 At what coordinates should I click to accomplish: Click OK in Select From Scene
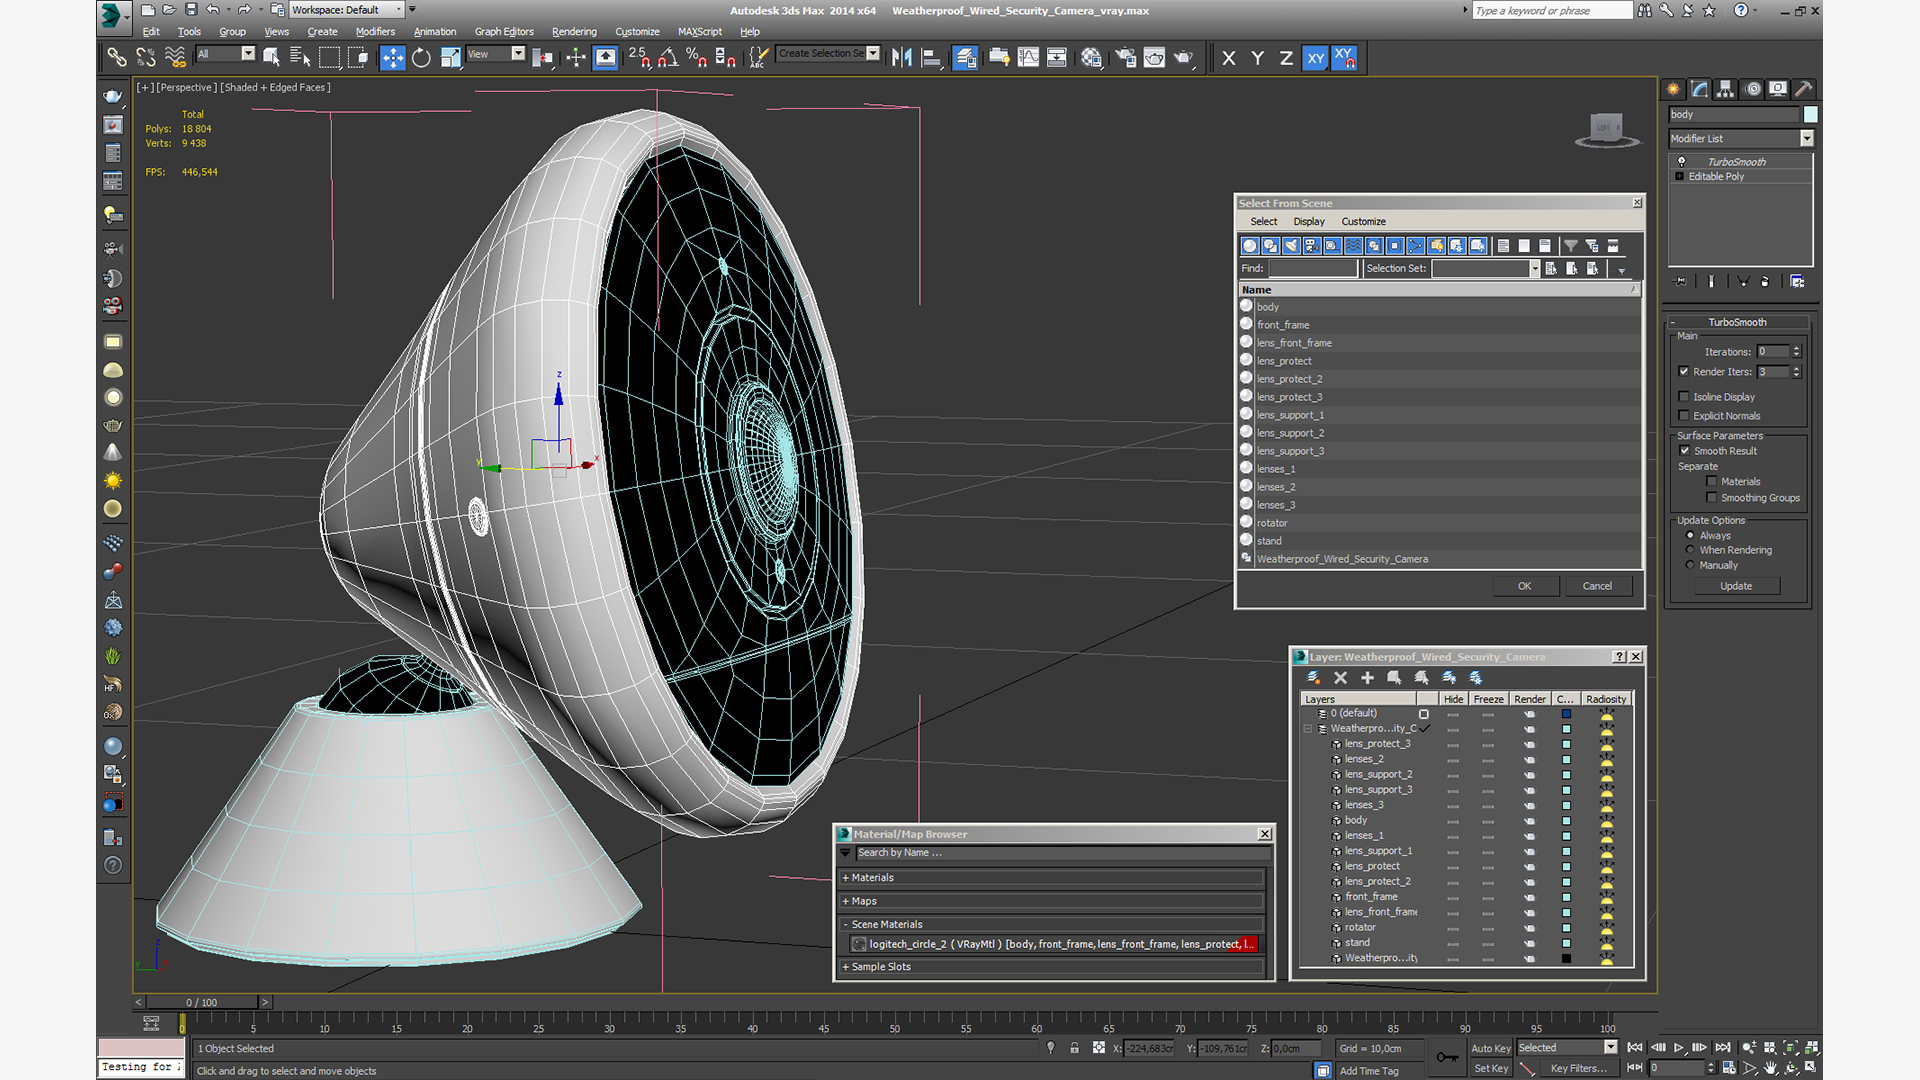(x=1525, y=586)
